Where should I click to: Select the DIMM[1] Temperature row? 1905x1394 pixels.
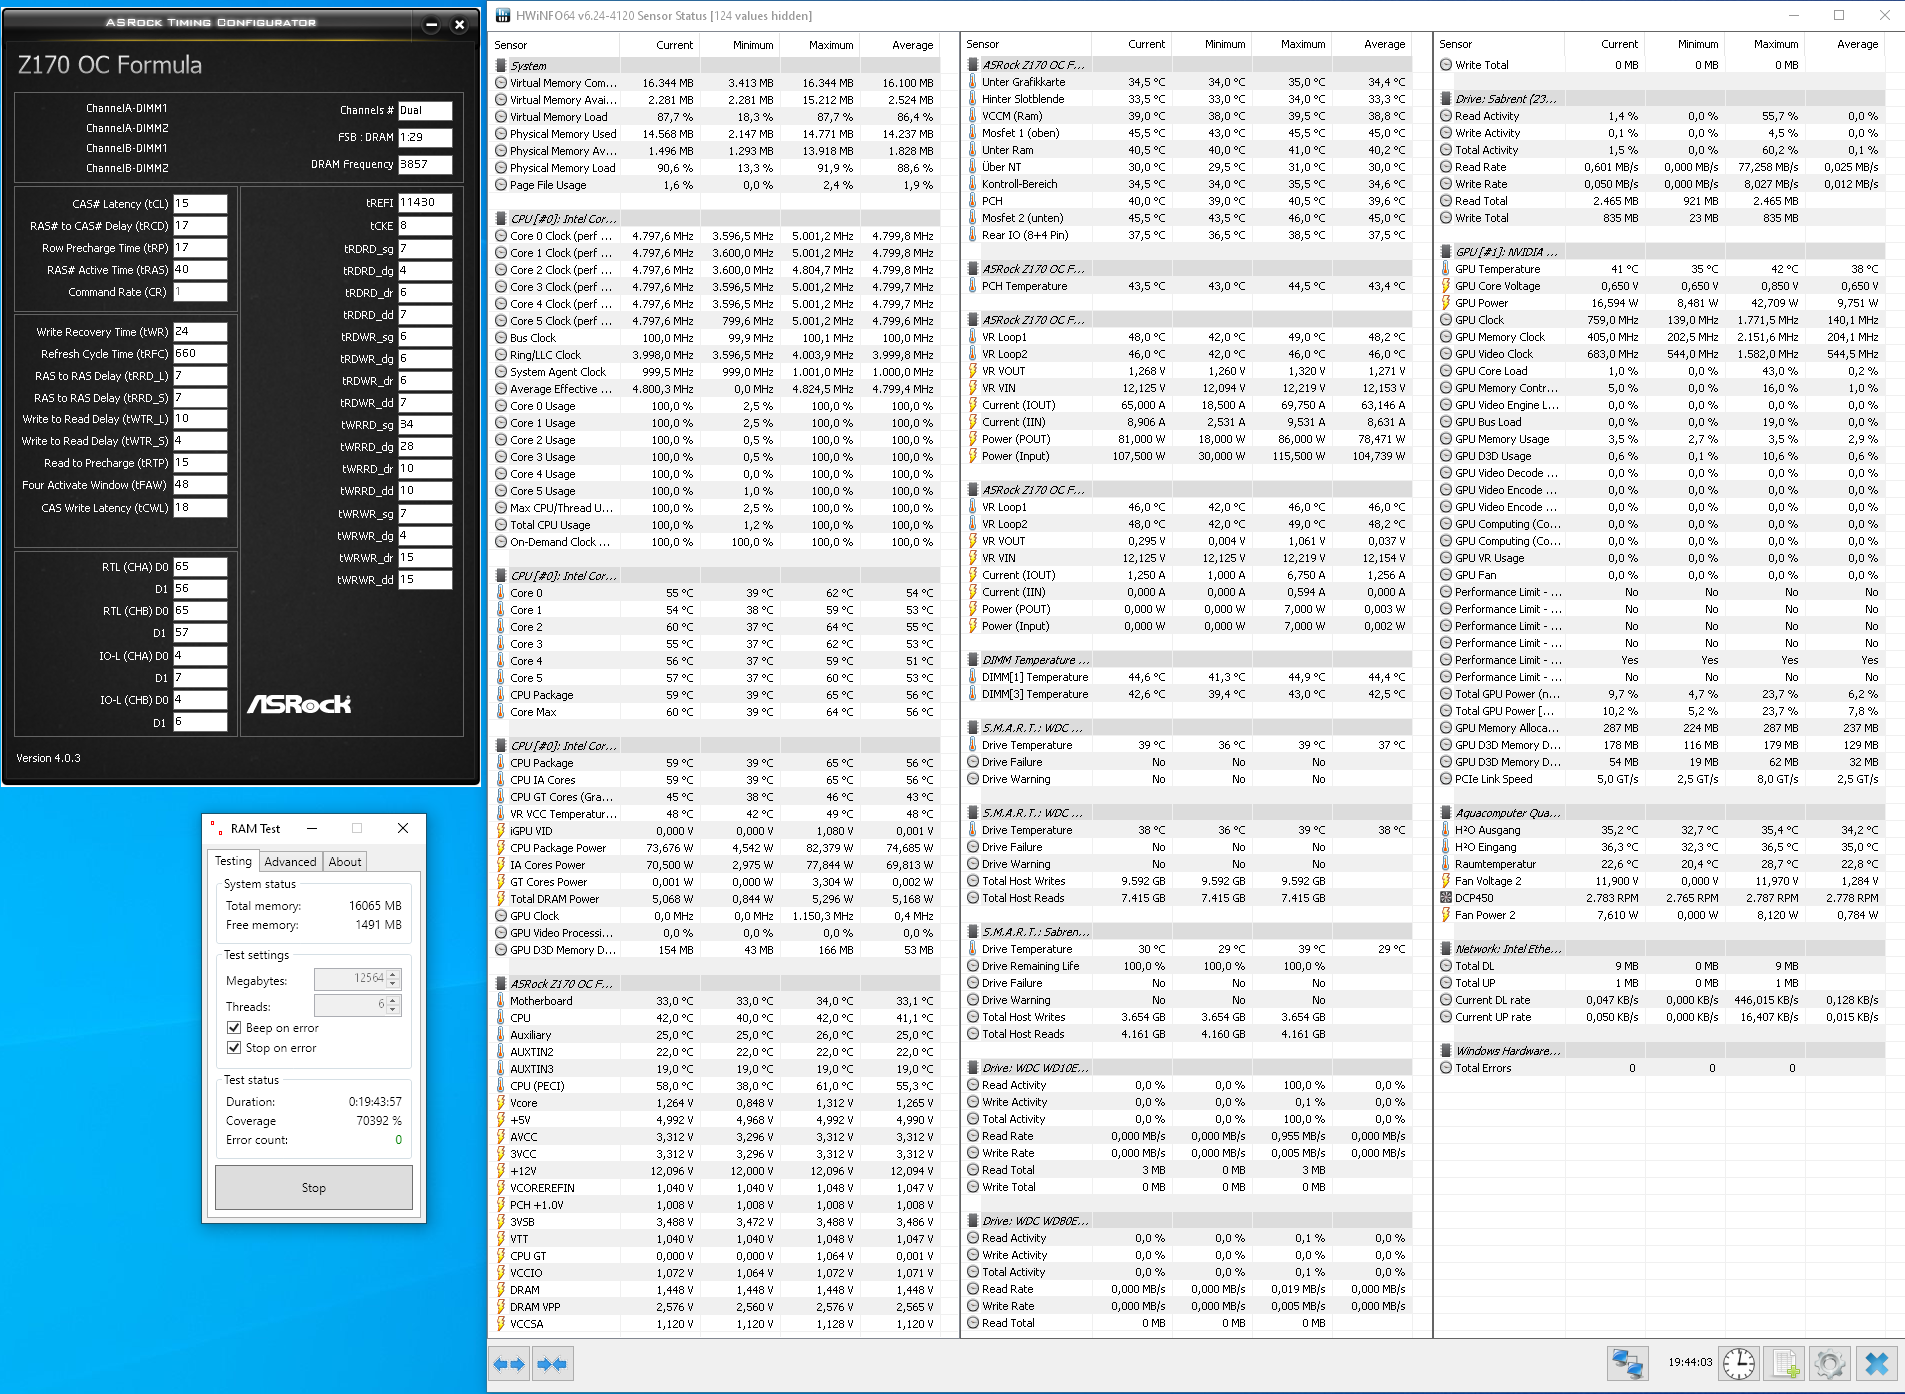tap(1188, 677)
